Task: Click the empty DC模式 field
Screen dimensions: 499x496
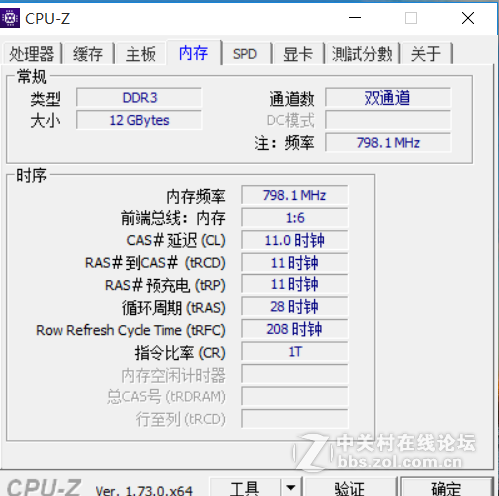Action: point(388,120)
